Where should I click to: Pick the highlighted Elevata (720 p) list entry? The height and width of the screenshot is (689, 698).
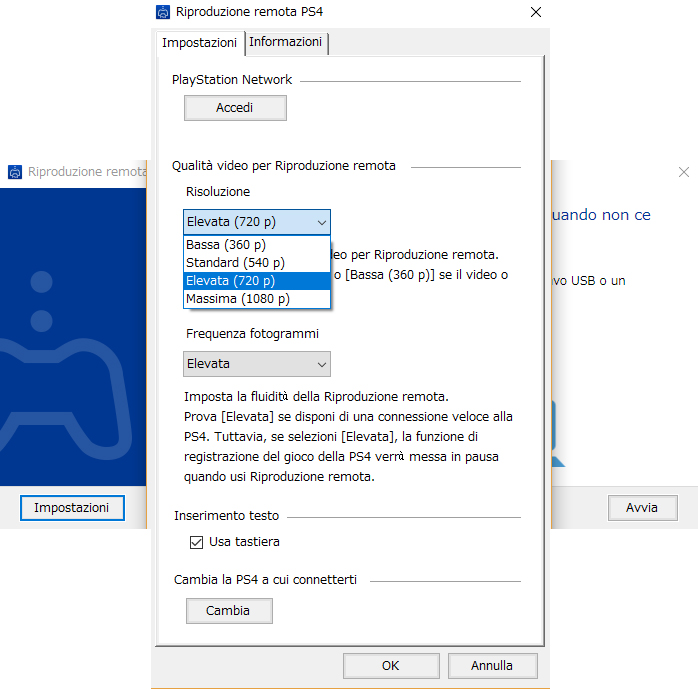[257, 281]
